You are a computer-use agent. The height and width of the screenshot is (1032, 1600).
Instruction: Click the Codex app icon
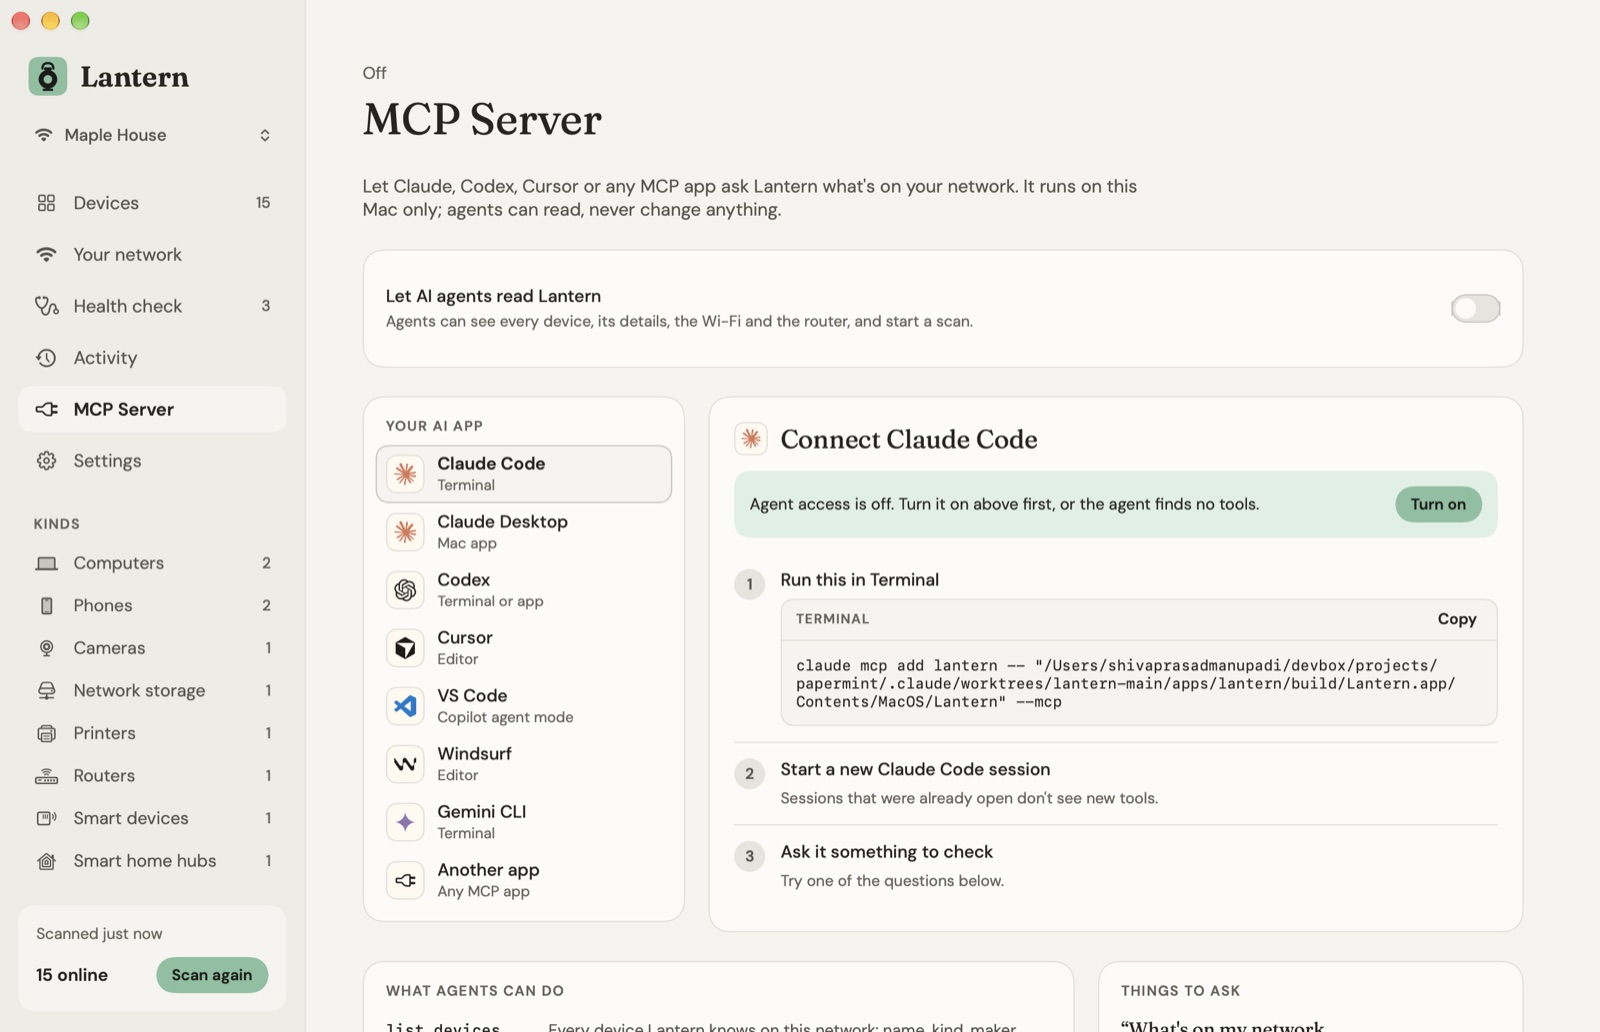(405, 590)
